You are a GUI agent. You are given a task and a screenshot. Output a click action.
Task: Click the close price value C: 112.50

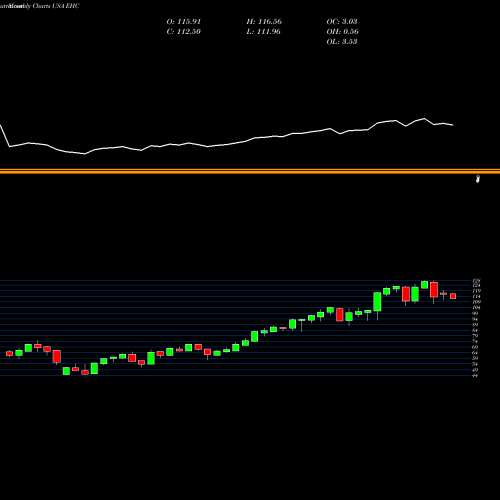[184, 32]
